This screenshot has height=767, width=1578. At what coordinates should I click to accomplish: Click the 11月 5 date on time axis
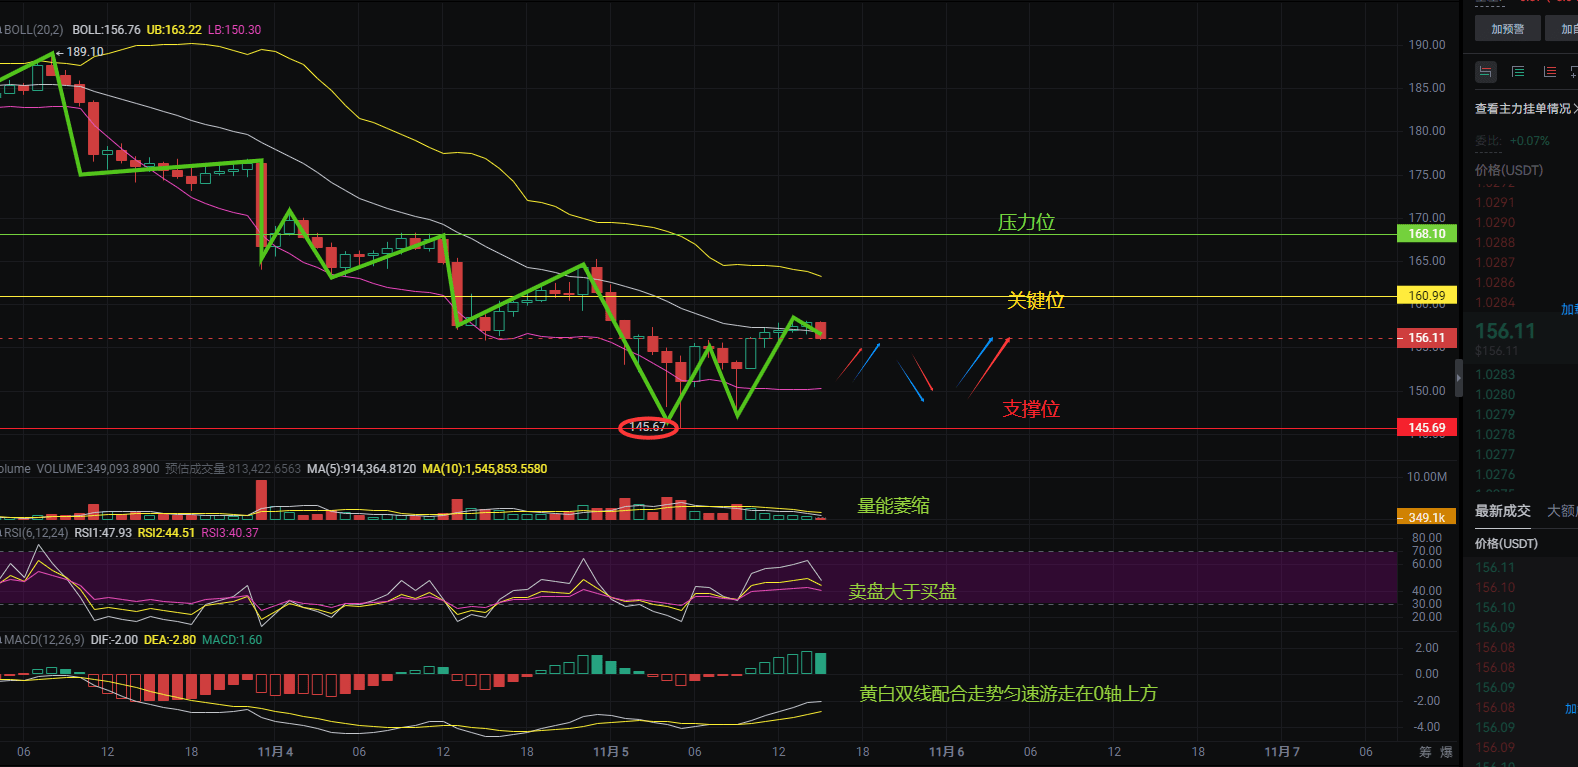pyautogui.click(x=611, y=752)
